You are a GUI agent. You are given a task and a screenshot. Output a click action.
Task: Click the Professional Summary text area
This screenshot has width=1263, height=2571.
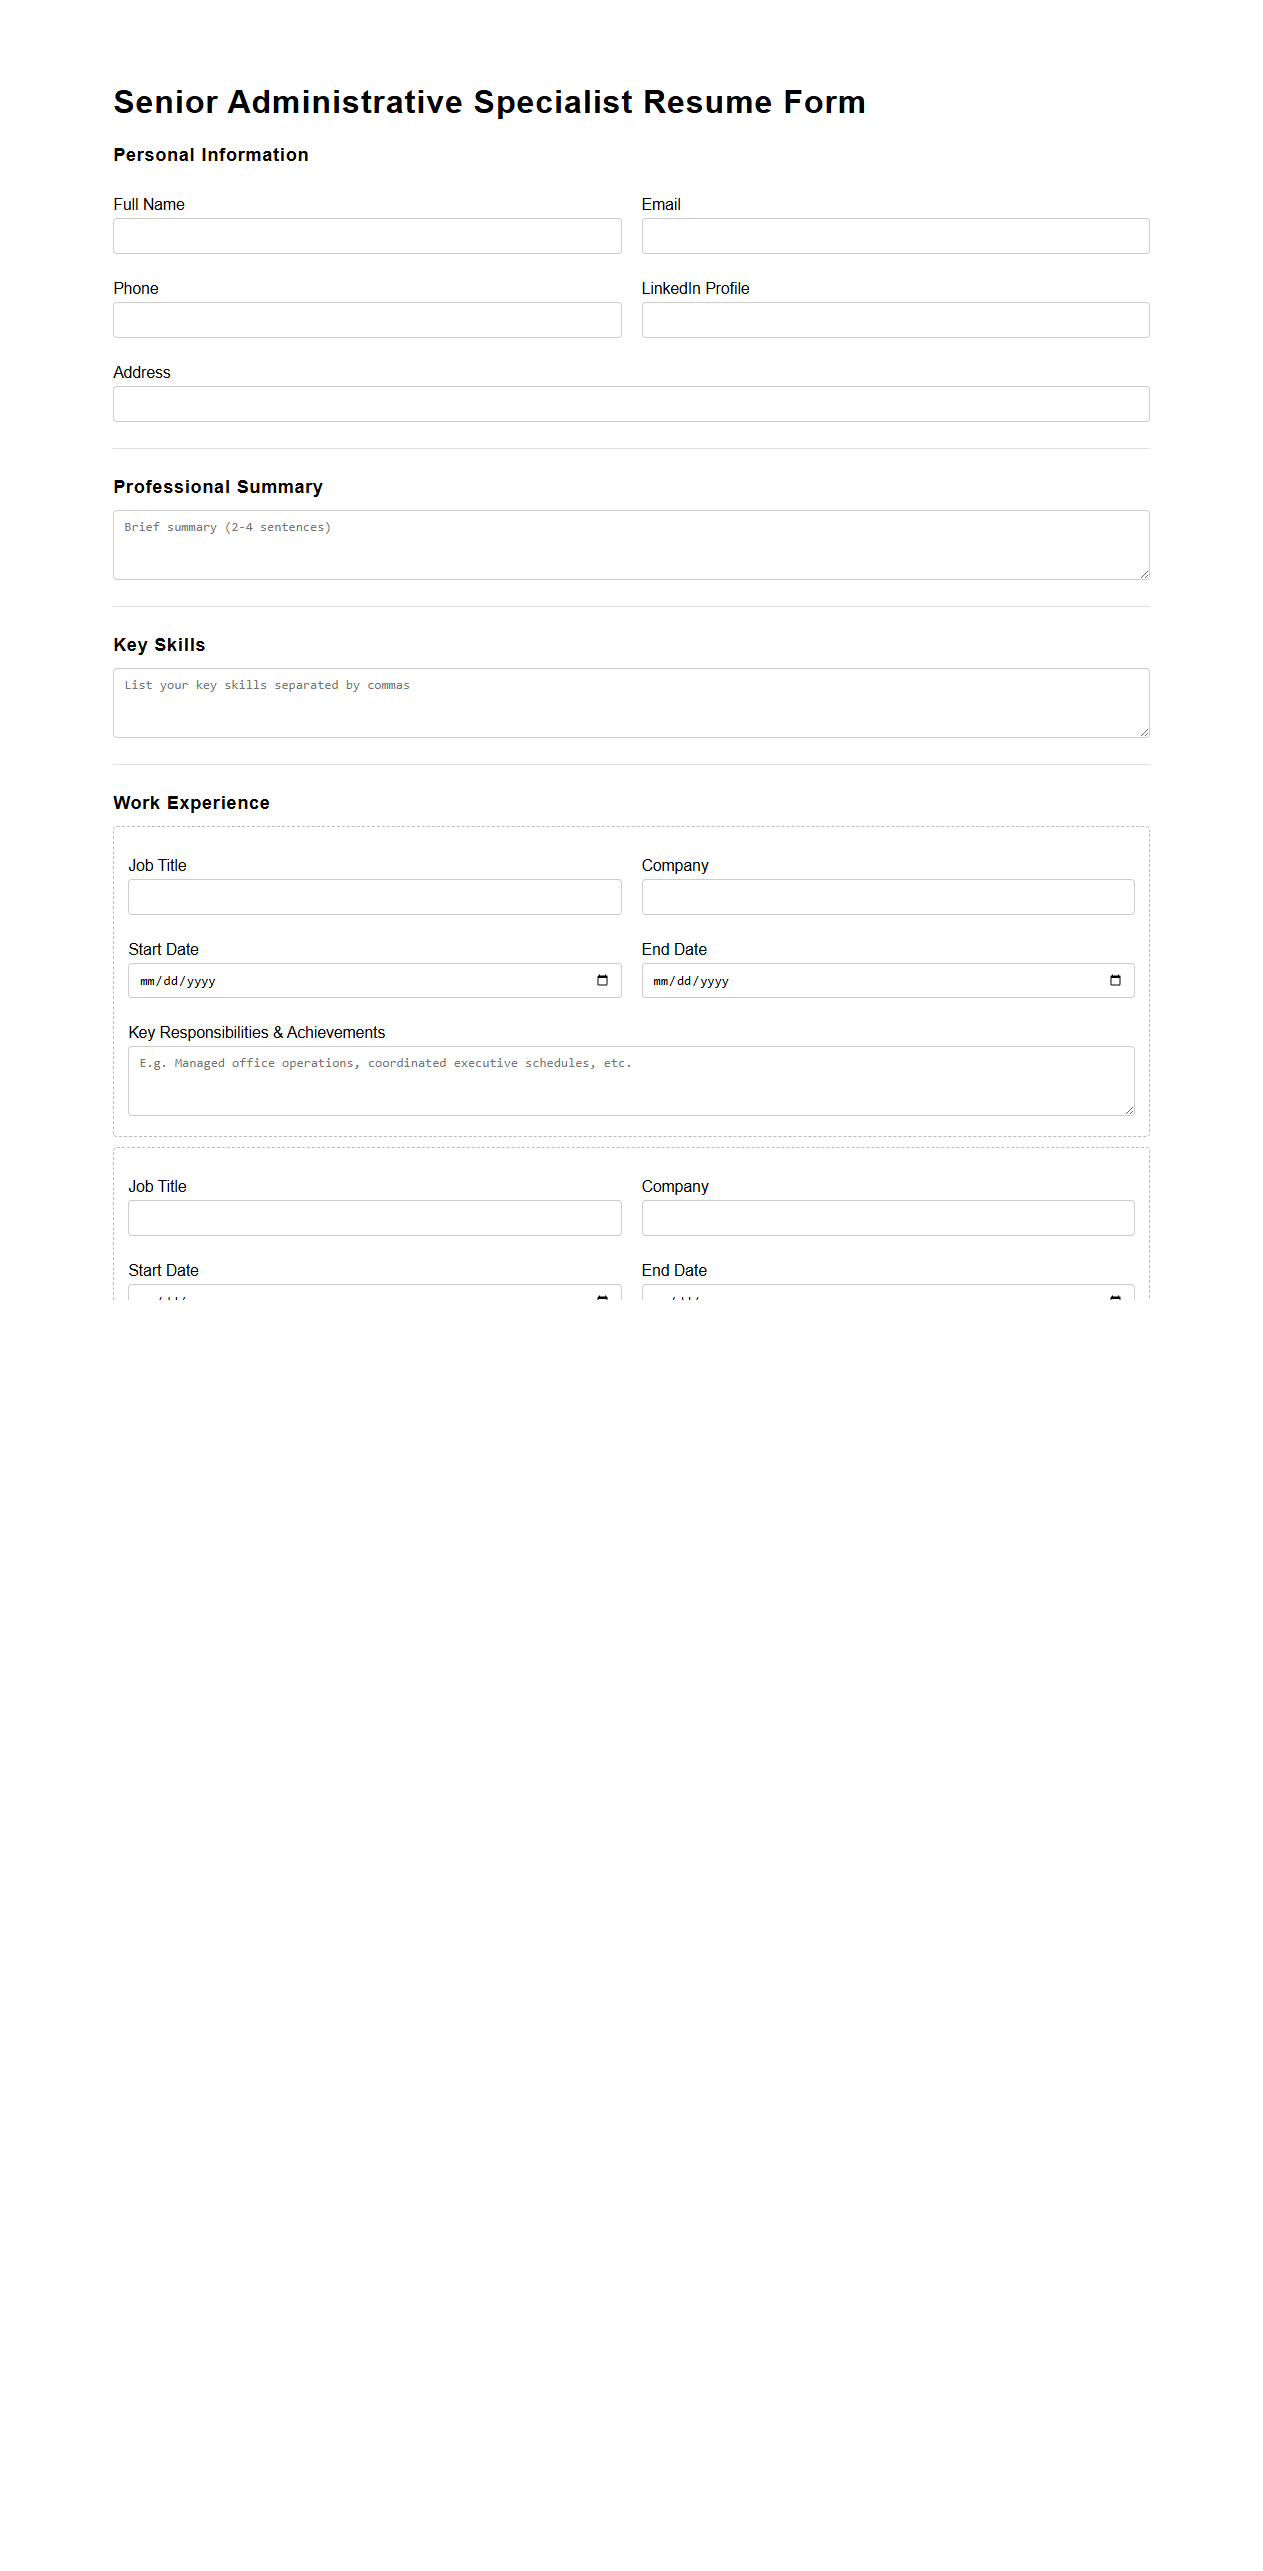coord(631,544)
